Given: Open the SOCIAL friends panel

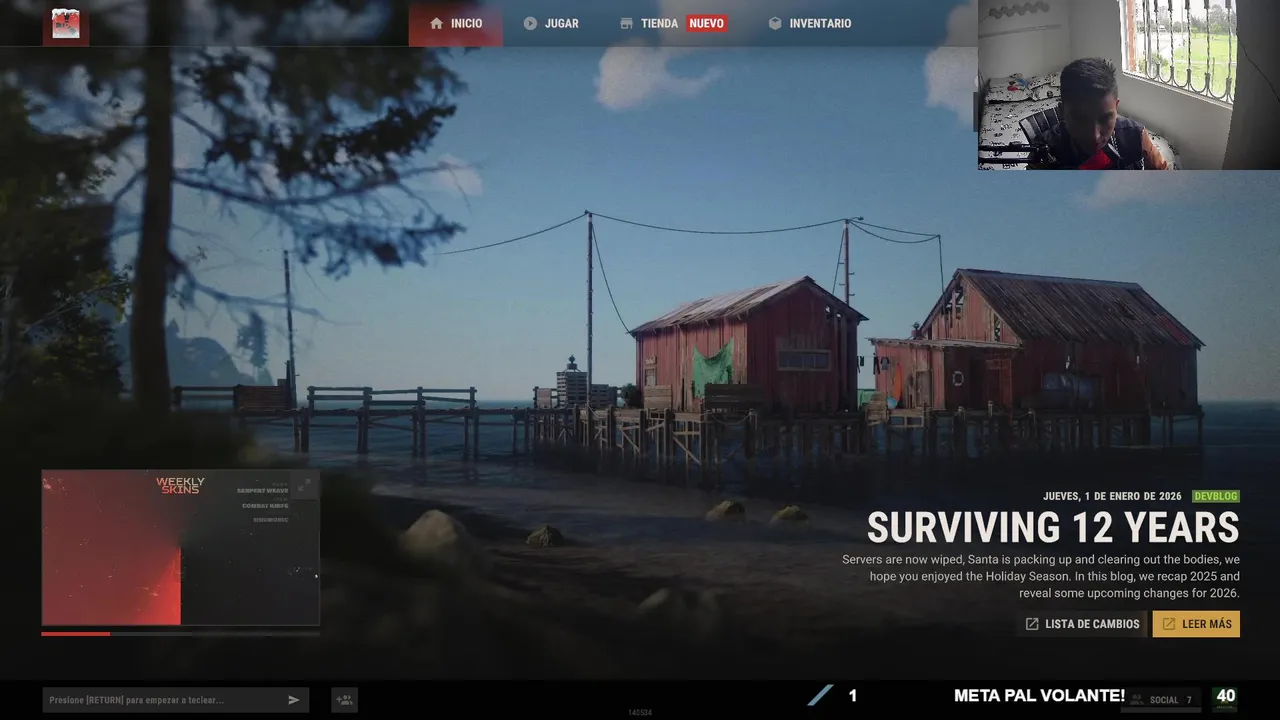Looking at the screenshot, I should point(1160,700).
